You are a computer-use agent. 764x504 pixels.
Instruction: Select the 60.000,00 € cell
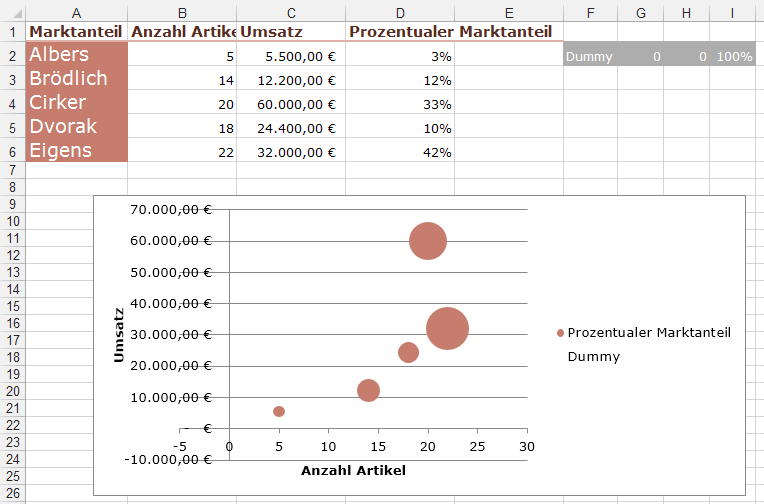pyautogui.click(x=291, y=103)
